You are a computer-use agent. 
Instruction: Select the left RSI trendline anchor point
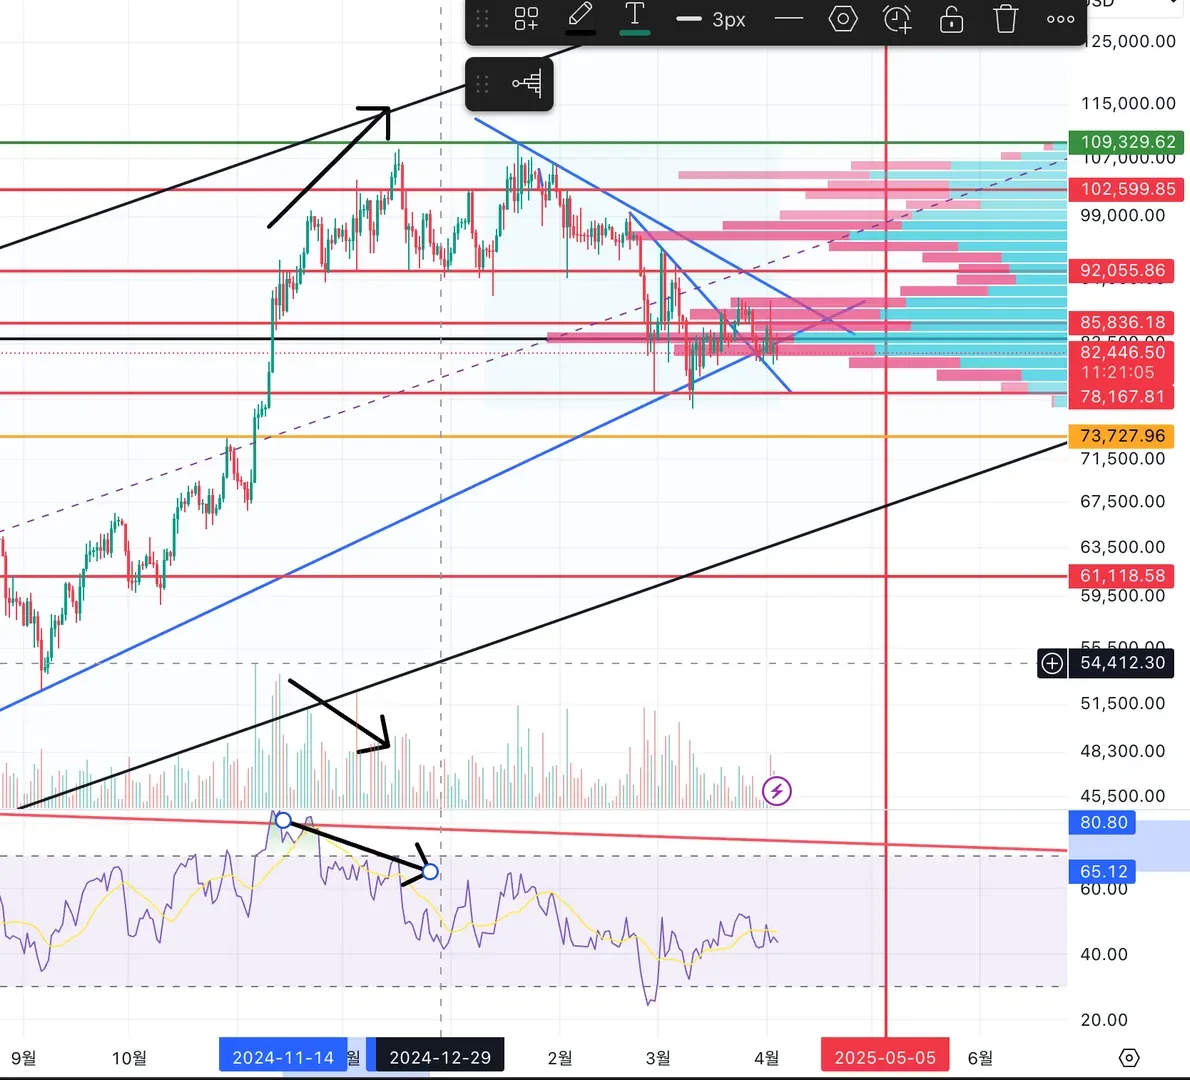283,820
